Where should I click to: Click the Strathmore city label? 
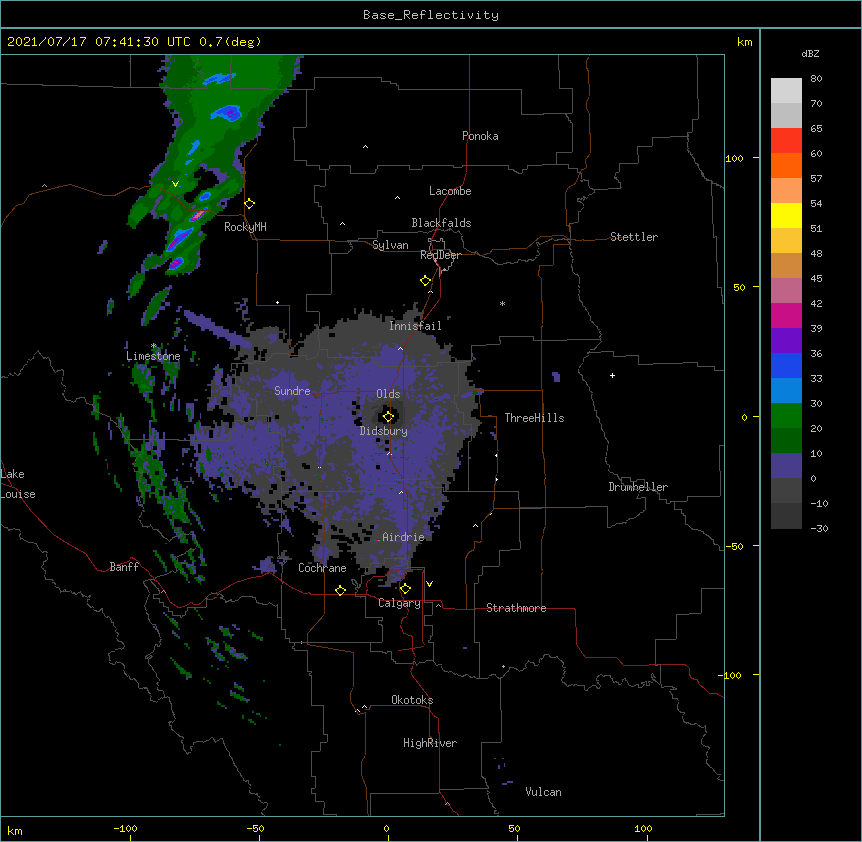point(516,608)
